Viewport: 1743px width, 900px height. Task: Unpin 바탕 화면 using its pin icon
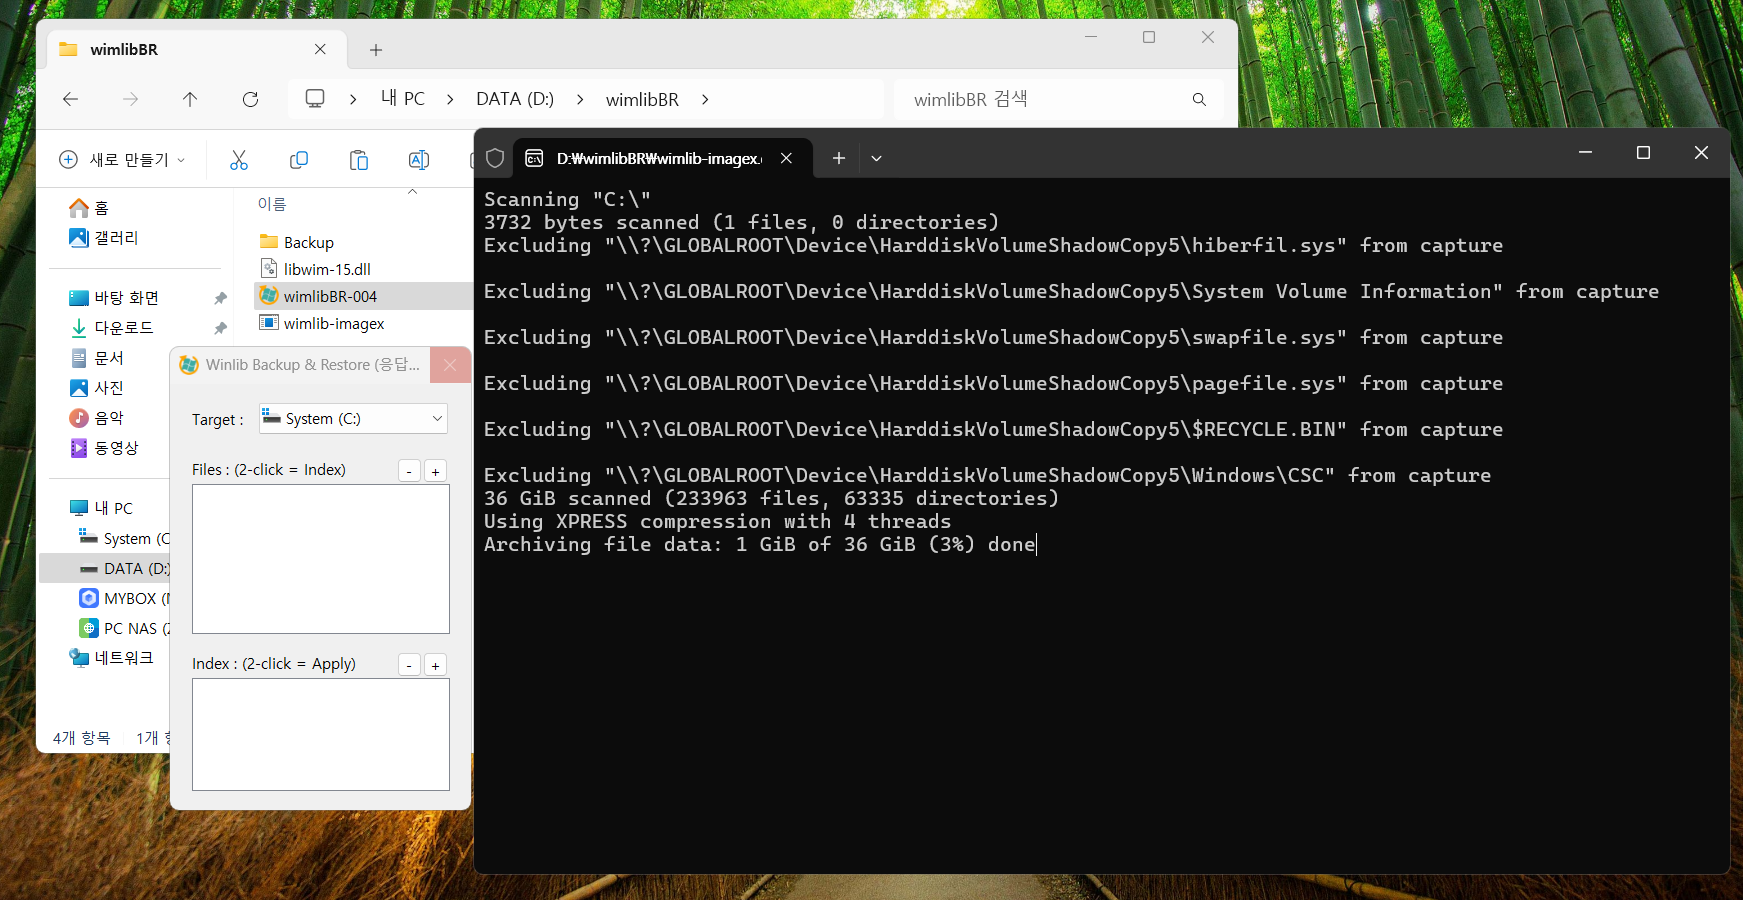(220, 298)
